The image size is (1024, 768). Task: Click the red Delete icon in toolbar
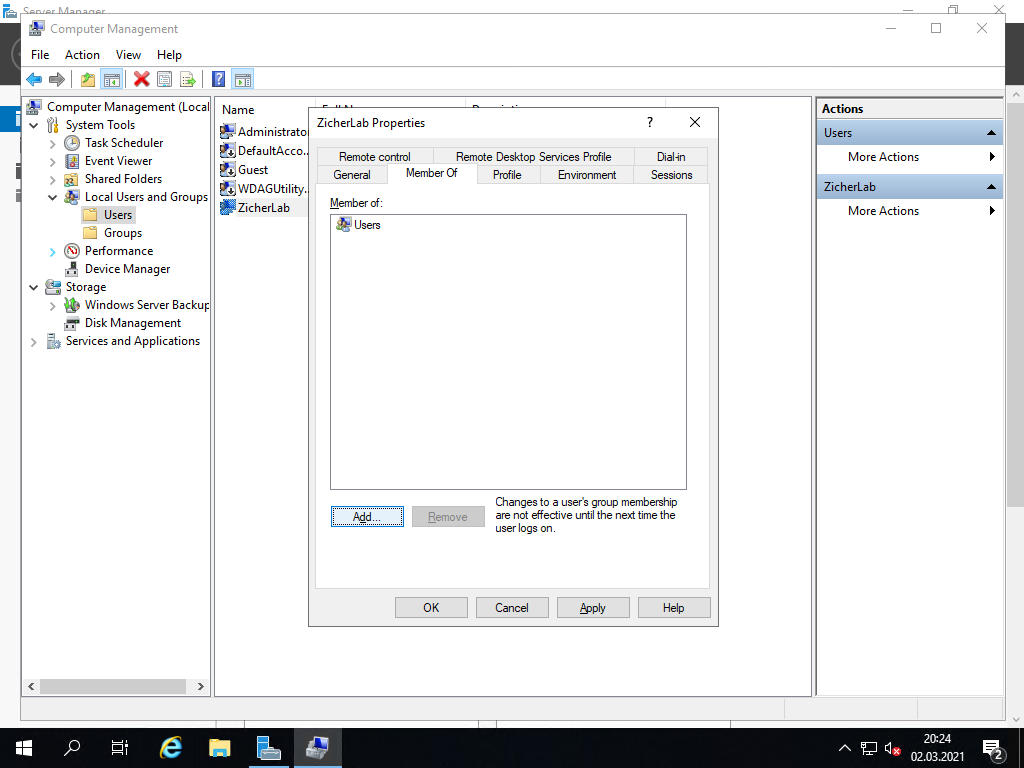141,80
